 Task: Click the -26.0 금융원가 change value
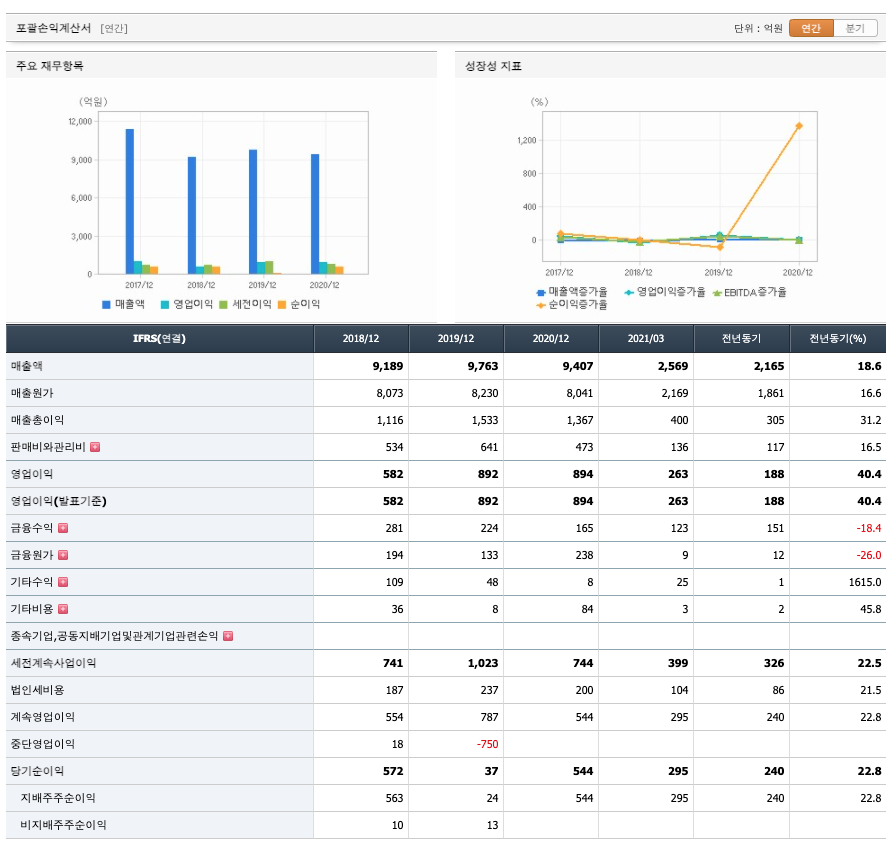point(869,555)
